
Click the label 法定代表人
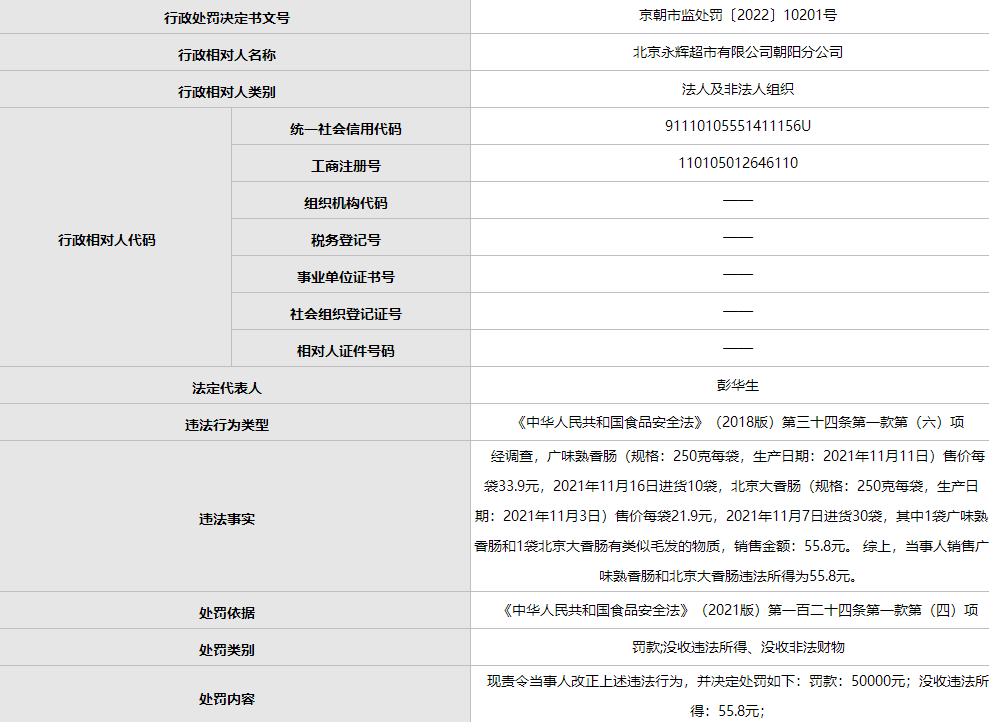coord(227,388)
